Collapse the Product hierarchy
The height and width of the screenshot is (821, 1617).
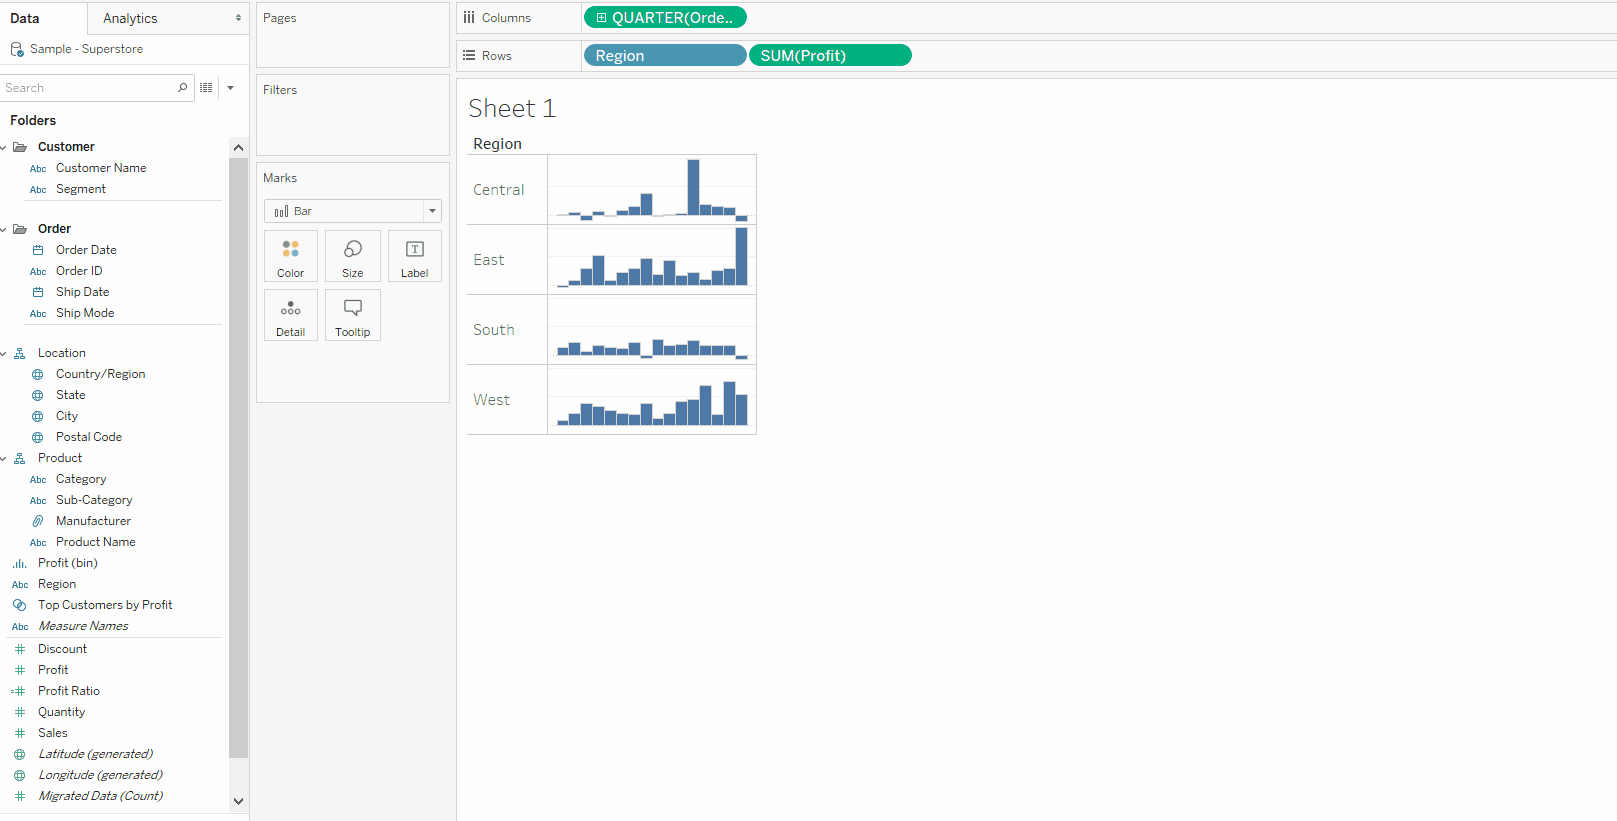pyautogui.click(x=4, y=458)
